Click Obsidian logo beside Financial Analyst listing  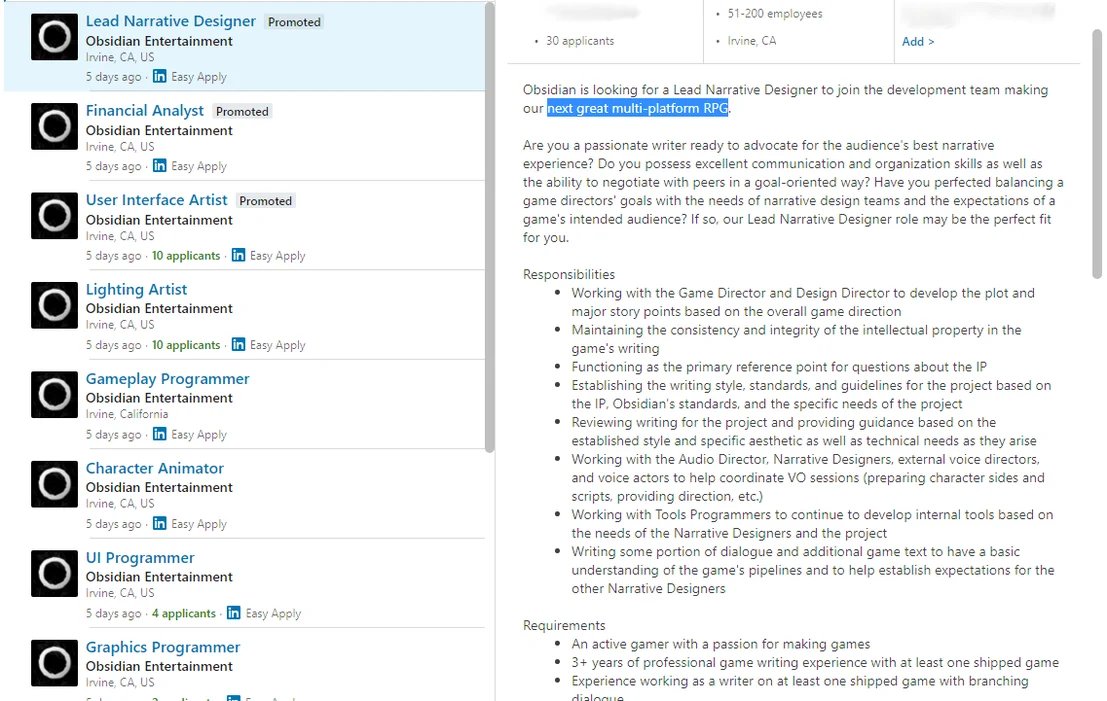click(x=54, y=127)
